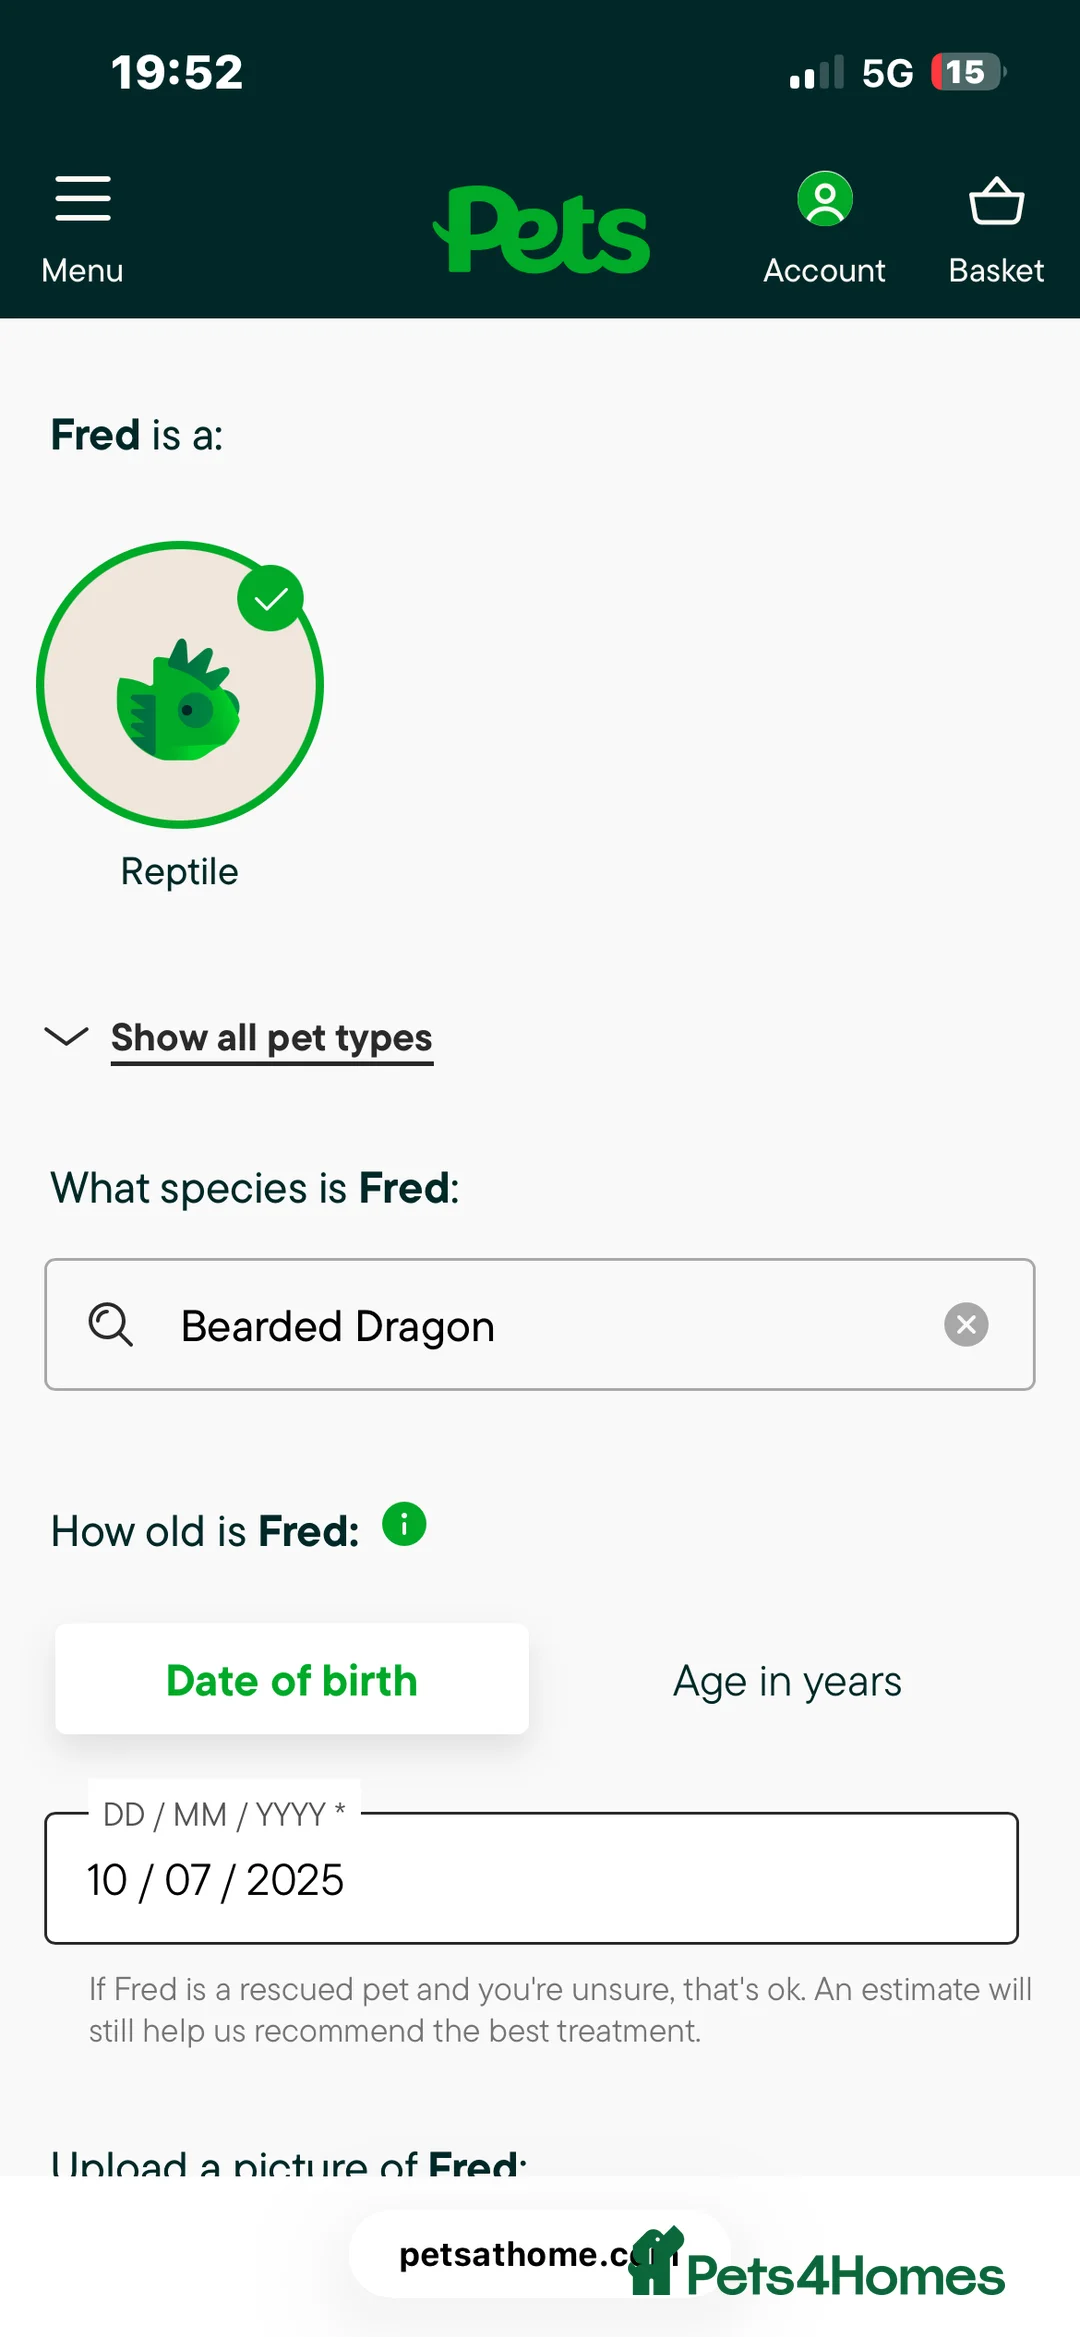The image size is (1080, 2337).
Task: Tap the green Account profile icon
Action: pos(825,199)
